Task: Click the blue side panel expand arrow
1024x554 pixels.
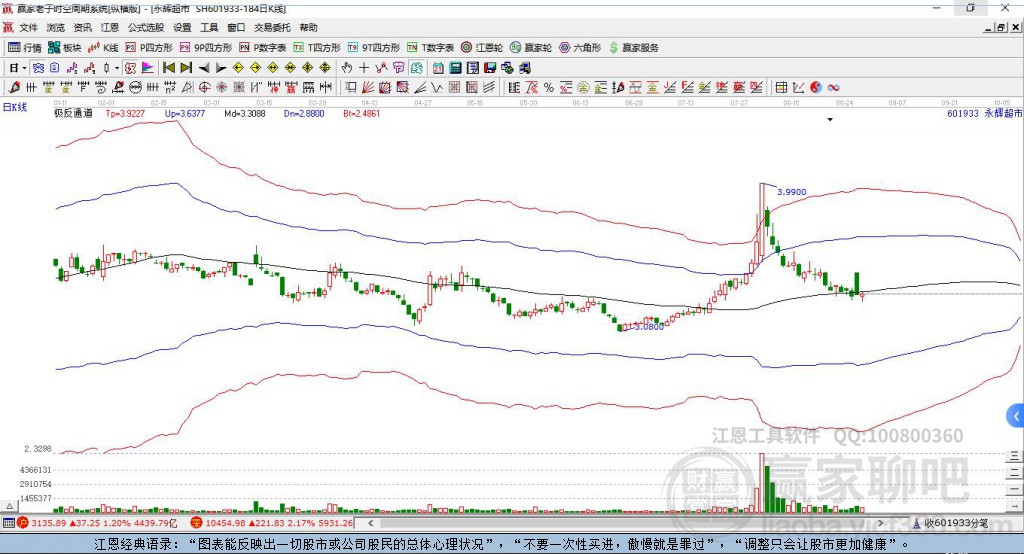Action: tap(1016, 416)
